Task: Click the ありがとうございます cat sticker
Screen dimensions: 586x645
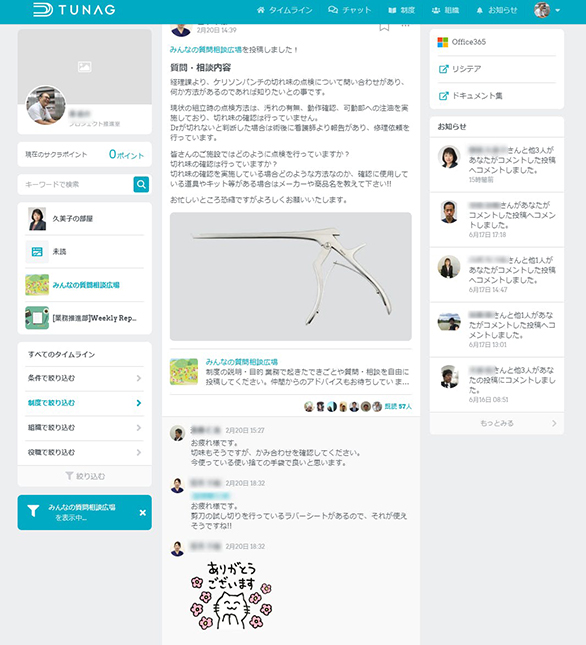Action: tap(232, 596)
